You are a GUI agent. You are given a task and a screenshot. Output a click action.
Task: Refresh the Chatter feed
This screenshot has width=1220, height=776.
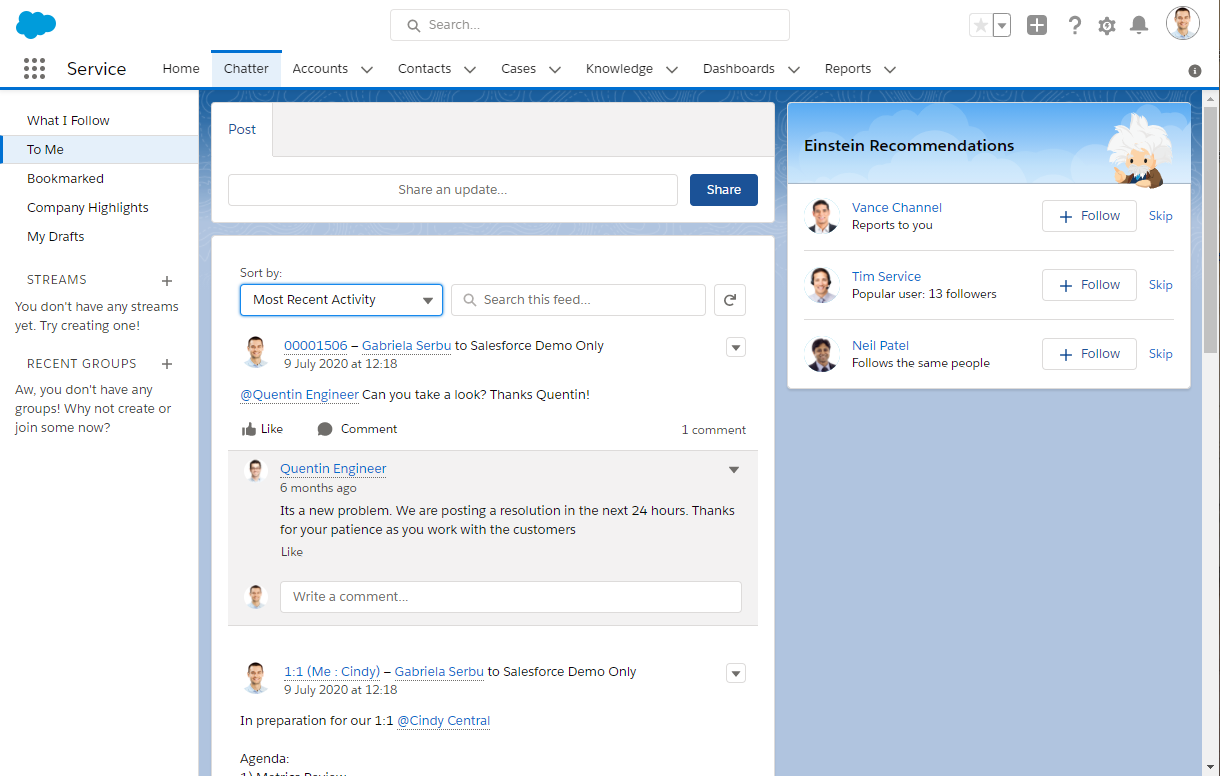pos(729,299)
